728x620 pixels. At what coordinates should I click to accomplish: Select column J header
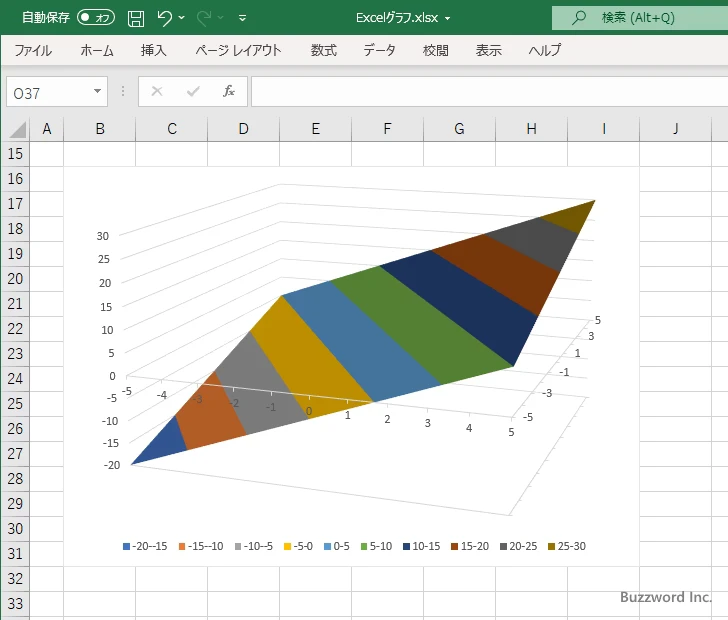676,129
